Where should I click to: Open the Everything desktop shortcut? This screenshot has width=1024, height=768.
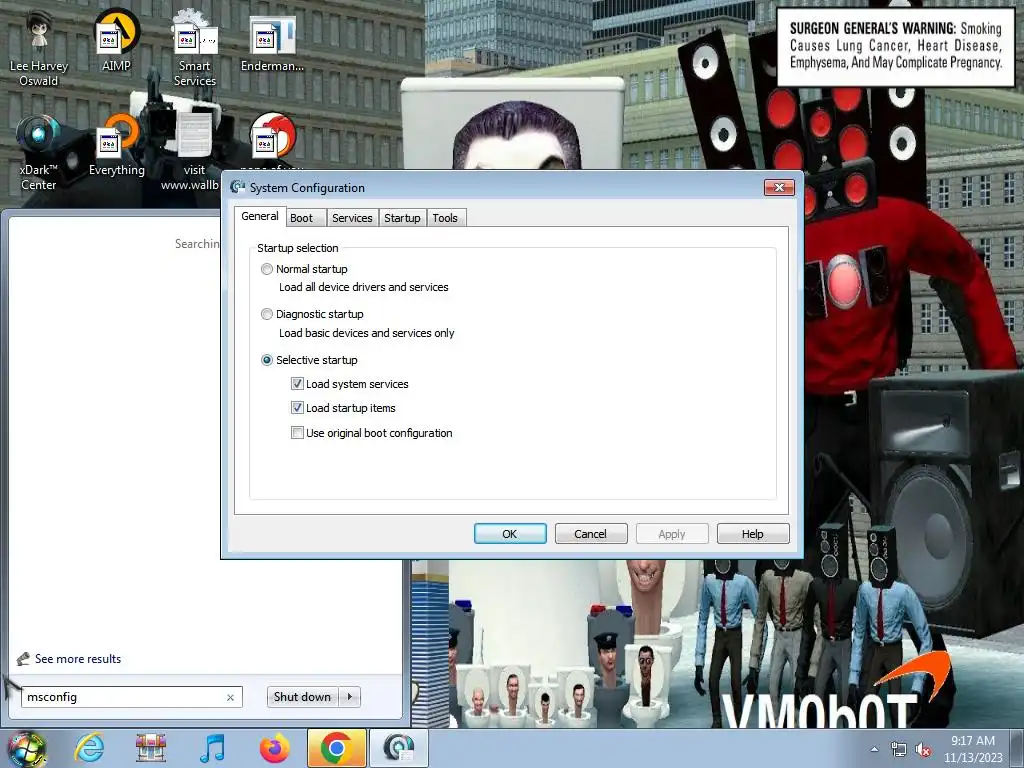[116, 145]
